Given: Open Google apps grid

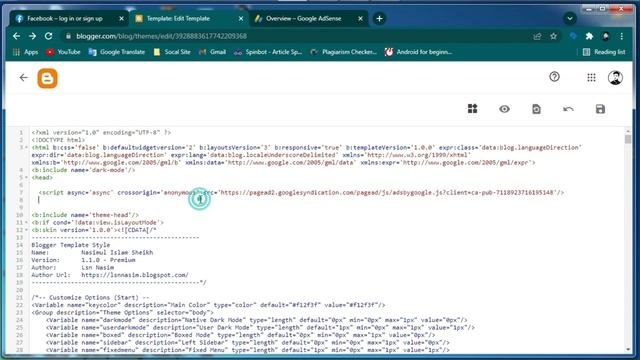Looking at the screenshot, I should click(591, 78).
